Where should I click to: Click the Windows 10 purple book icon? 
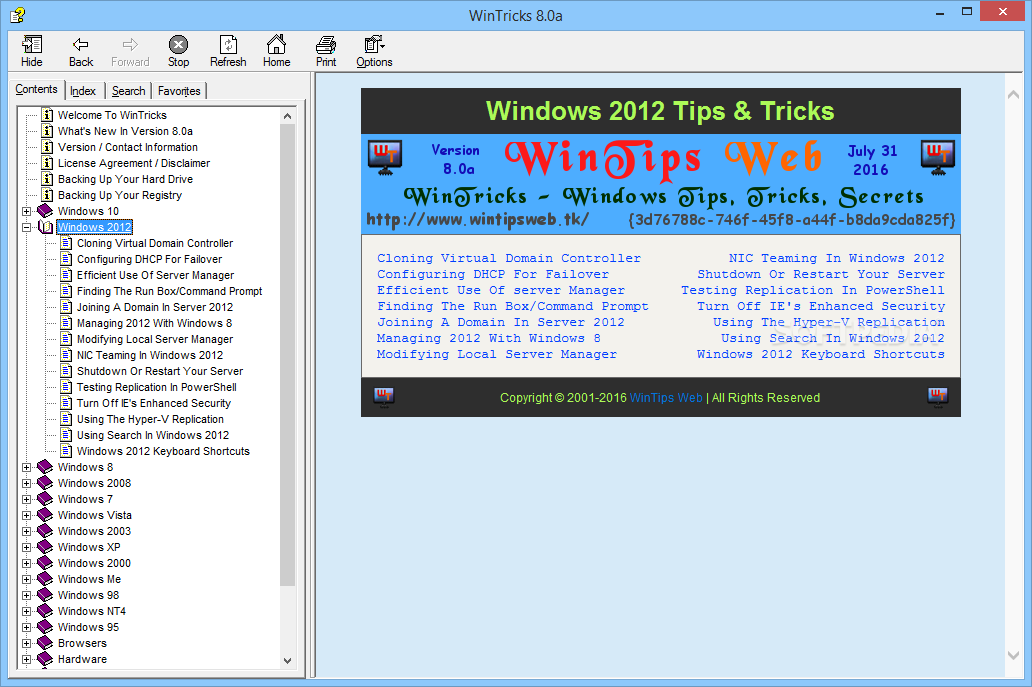click(45, 211)
